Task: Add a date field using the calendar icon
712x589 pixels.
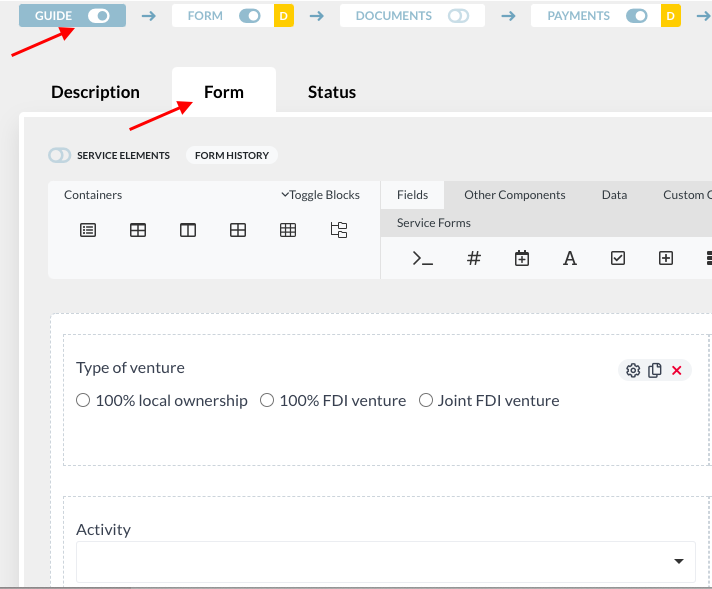Action: 522,258
